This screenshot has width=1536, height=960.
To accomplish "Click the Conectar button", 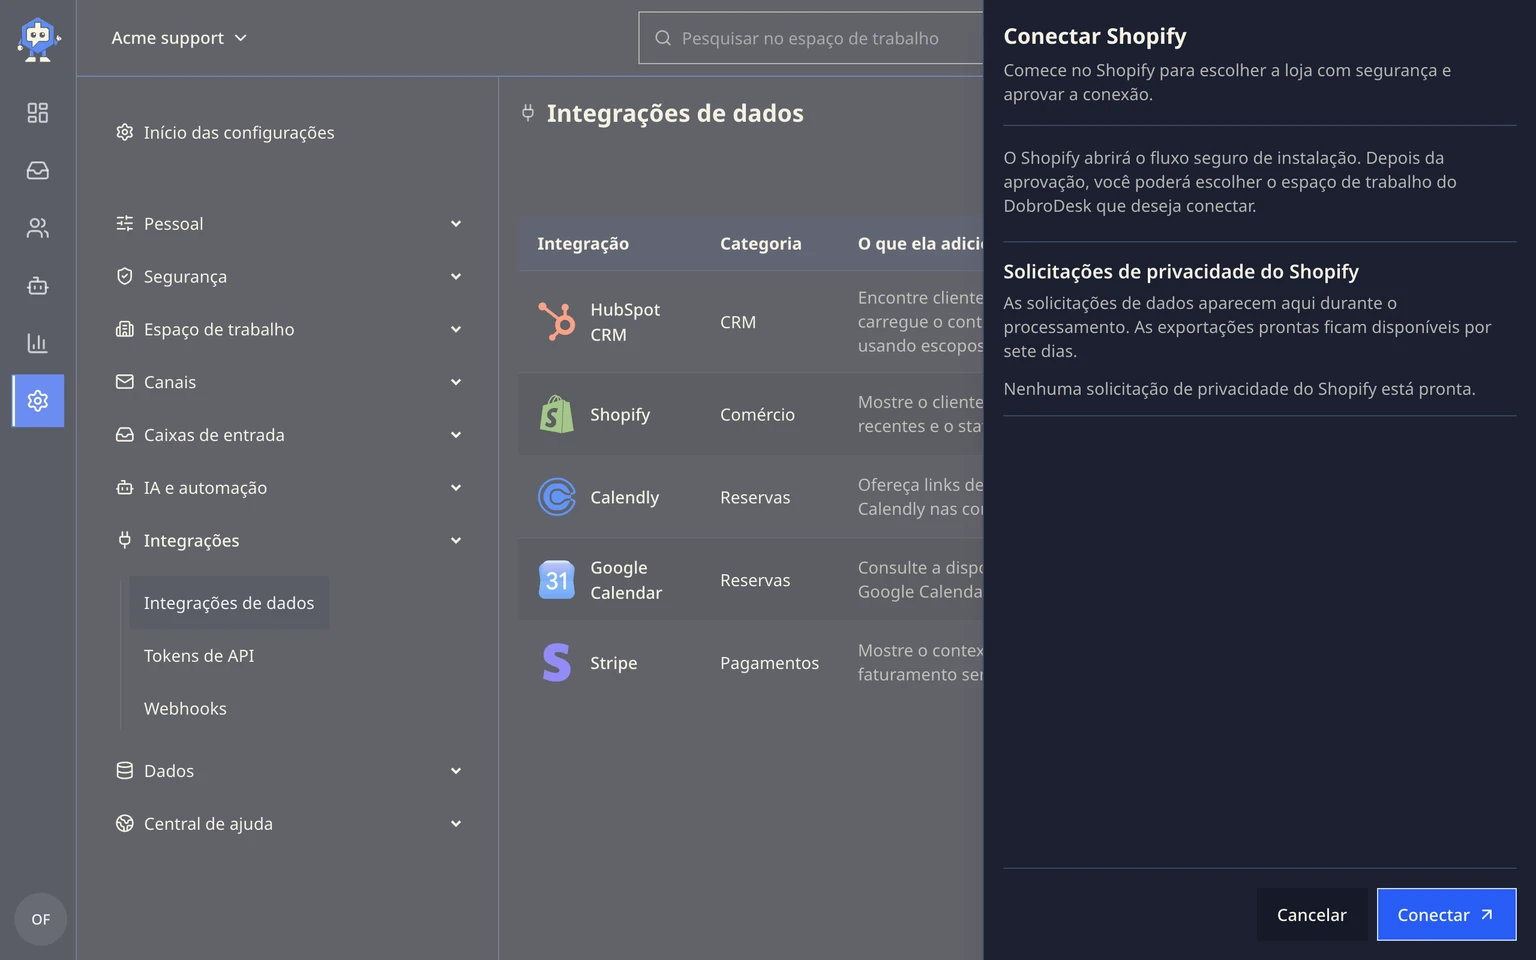I will [1446, 915].
